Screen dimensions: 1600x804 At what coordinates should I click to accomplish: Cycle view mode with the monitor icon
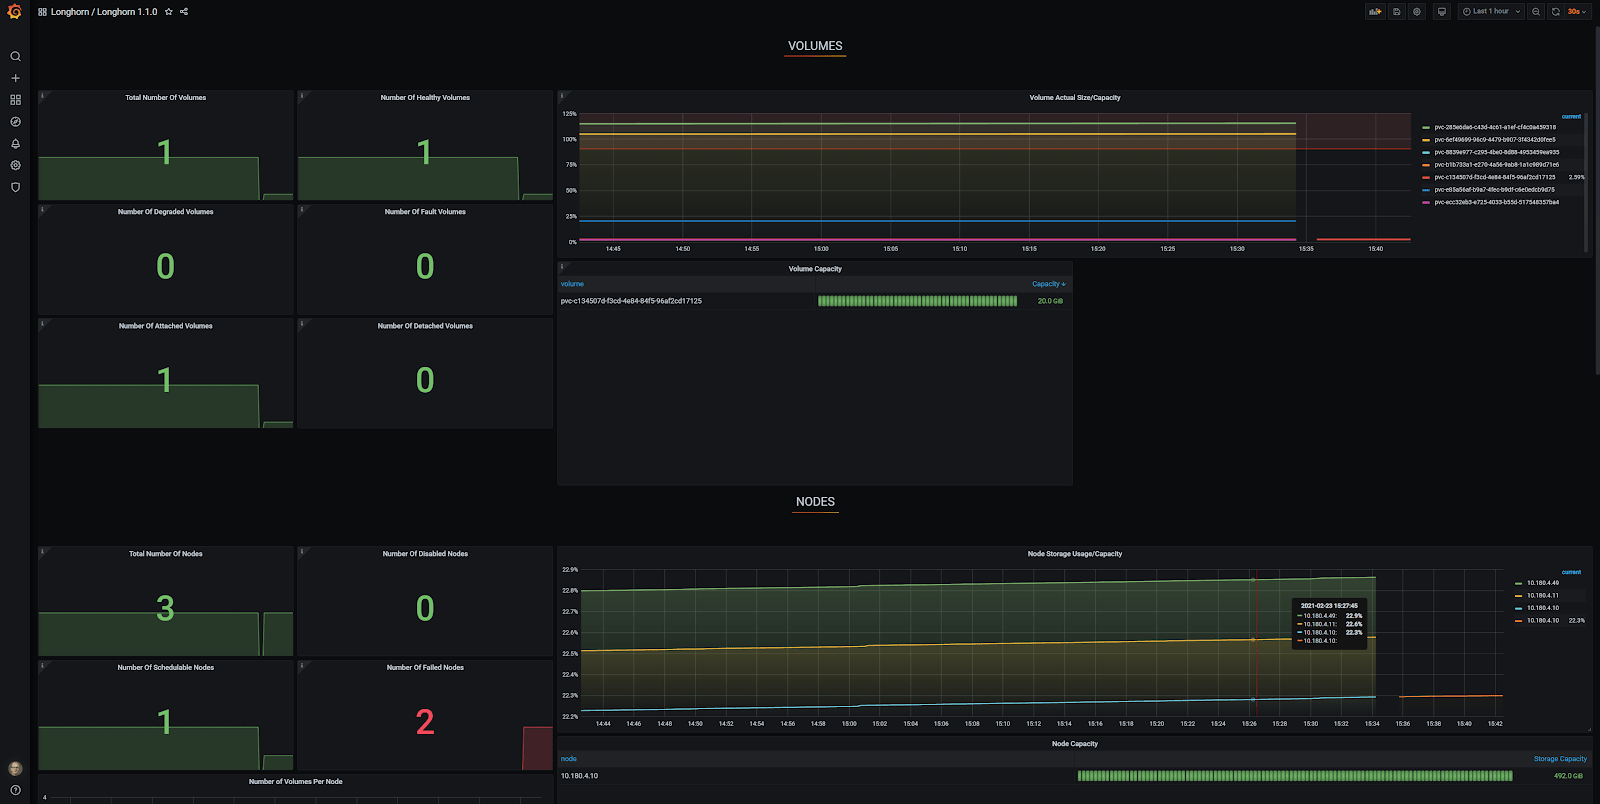1441,12
